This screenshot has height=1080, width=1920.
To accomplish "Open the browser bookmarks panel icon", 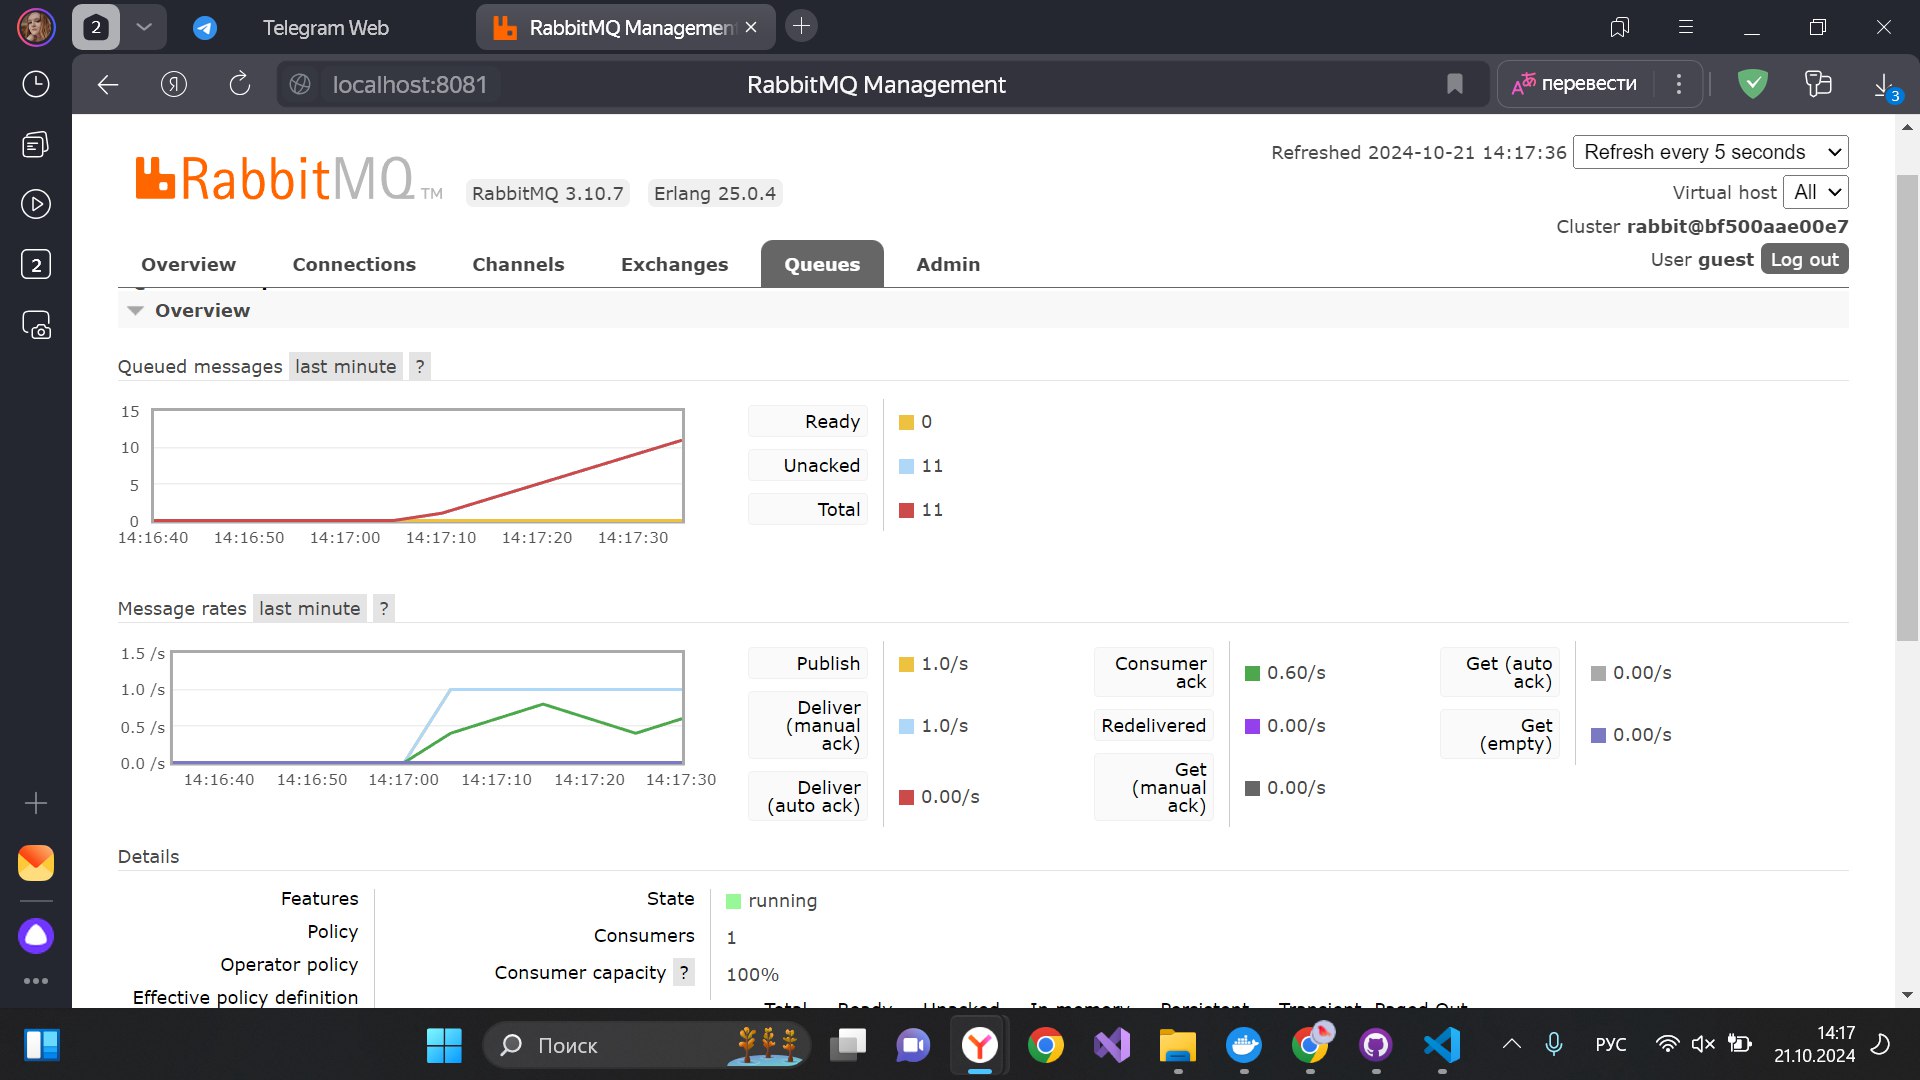I will (1620, 27).
